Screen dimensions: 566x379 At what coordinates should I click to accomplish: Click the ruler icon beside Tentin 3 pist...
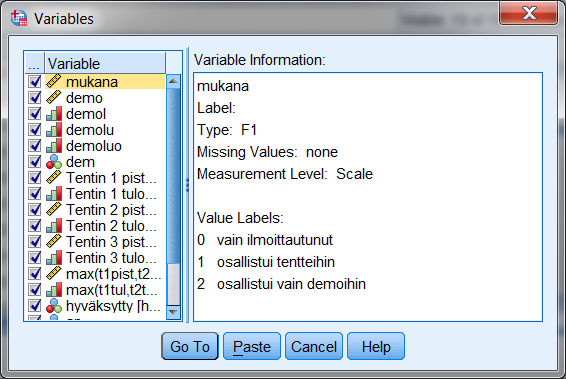pos(54,241)
